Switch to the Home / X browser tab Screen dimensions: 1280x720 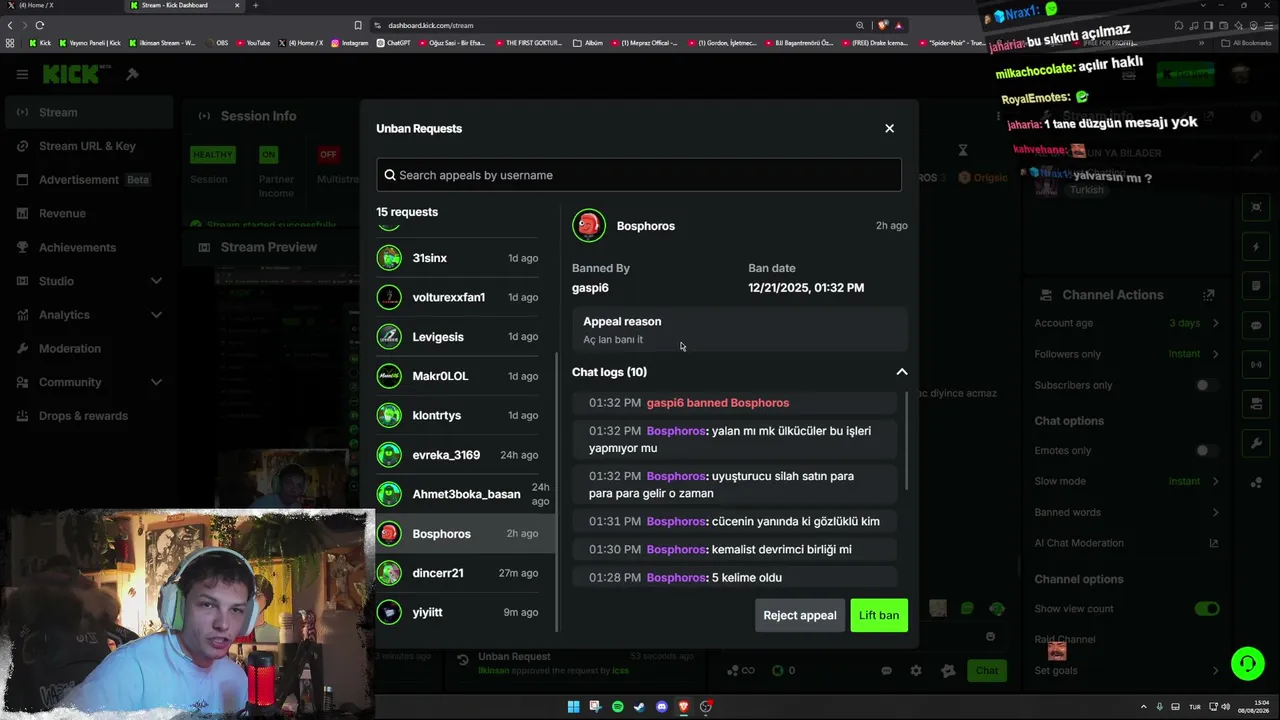click(60, 5)
